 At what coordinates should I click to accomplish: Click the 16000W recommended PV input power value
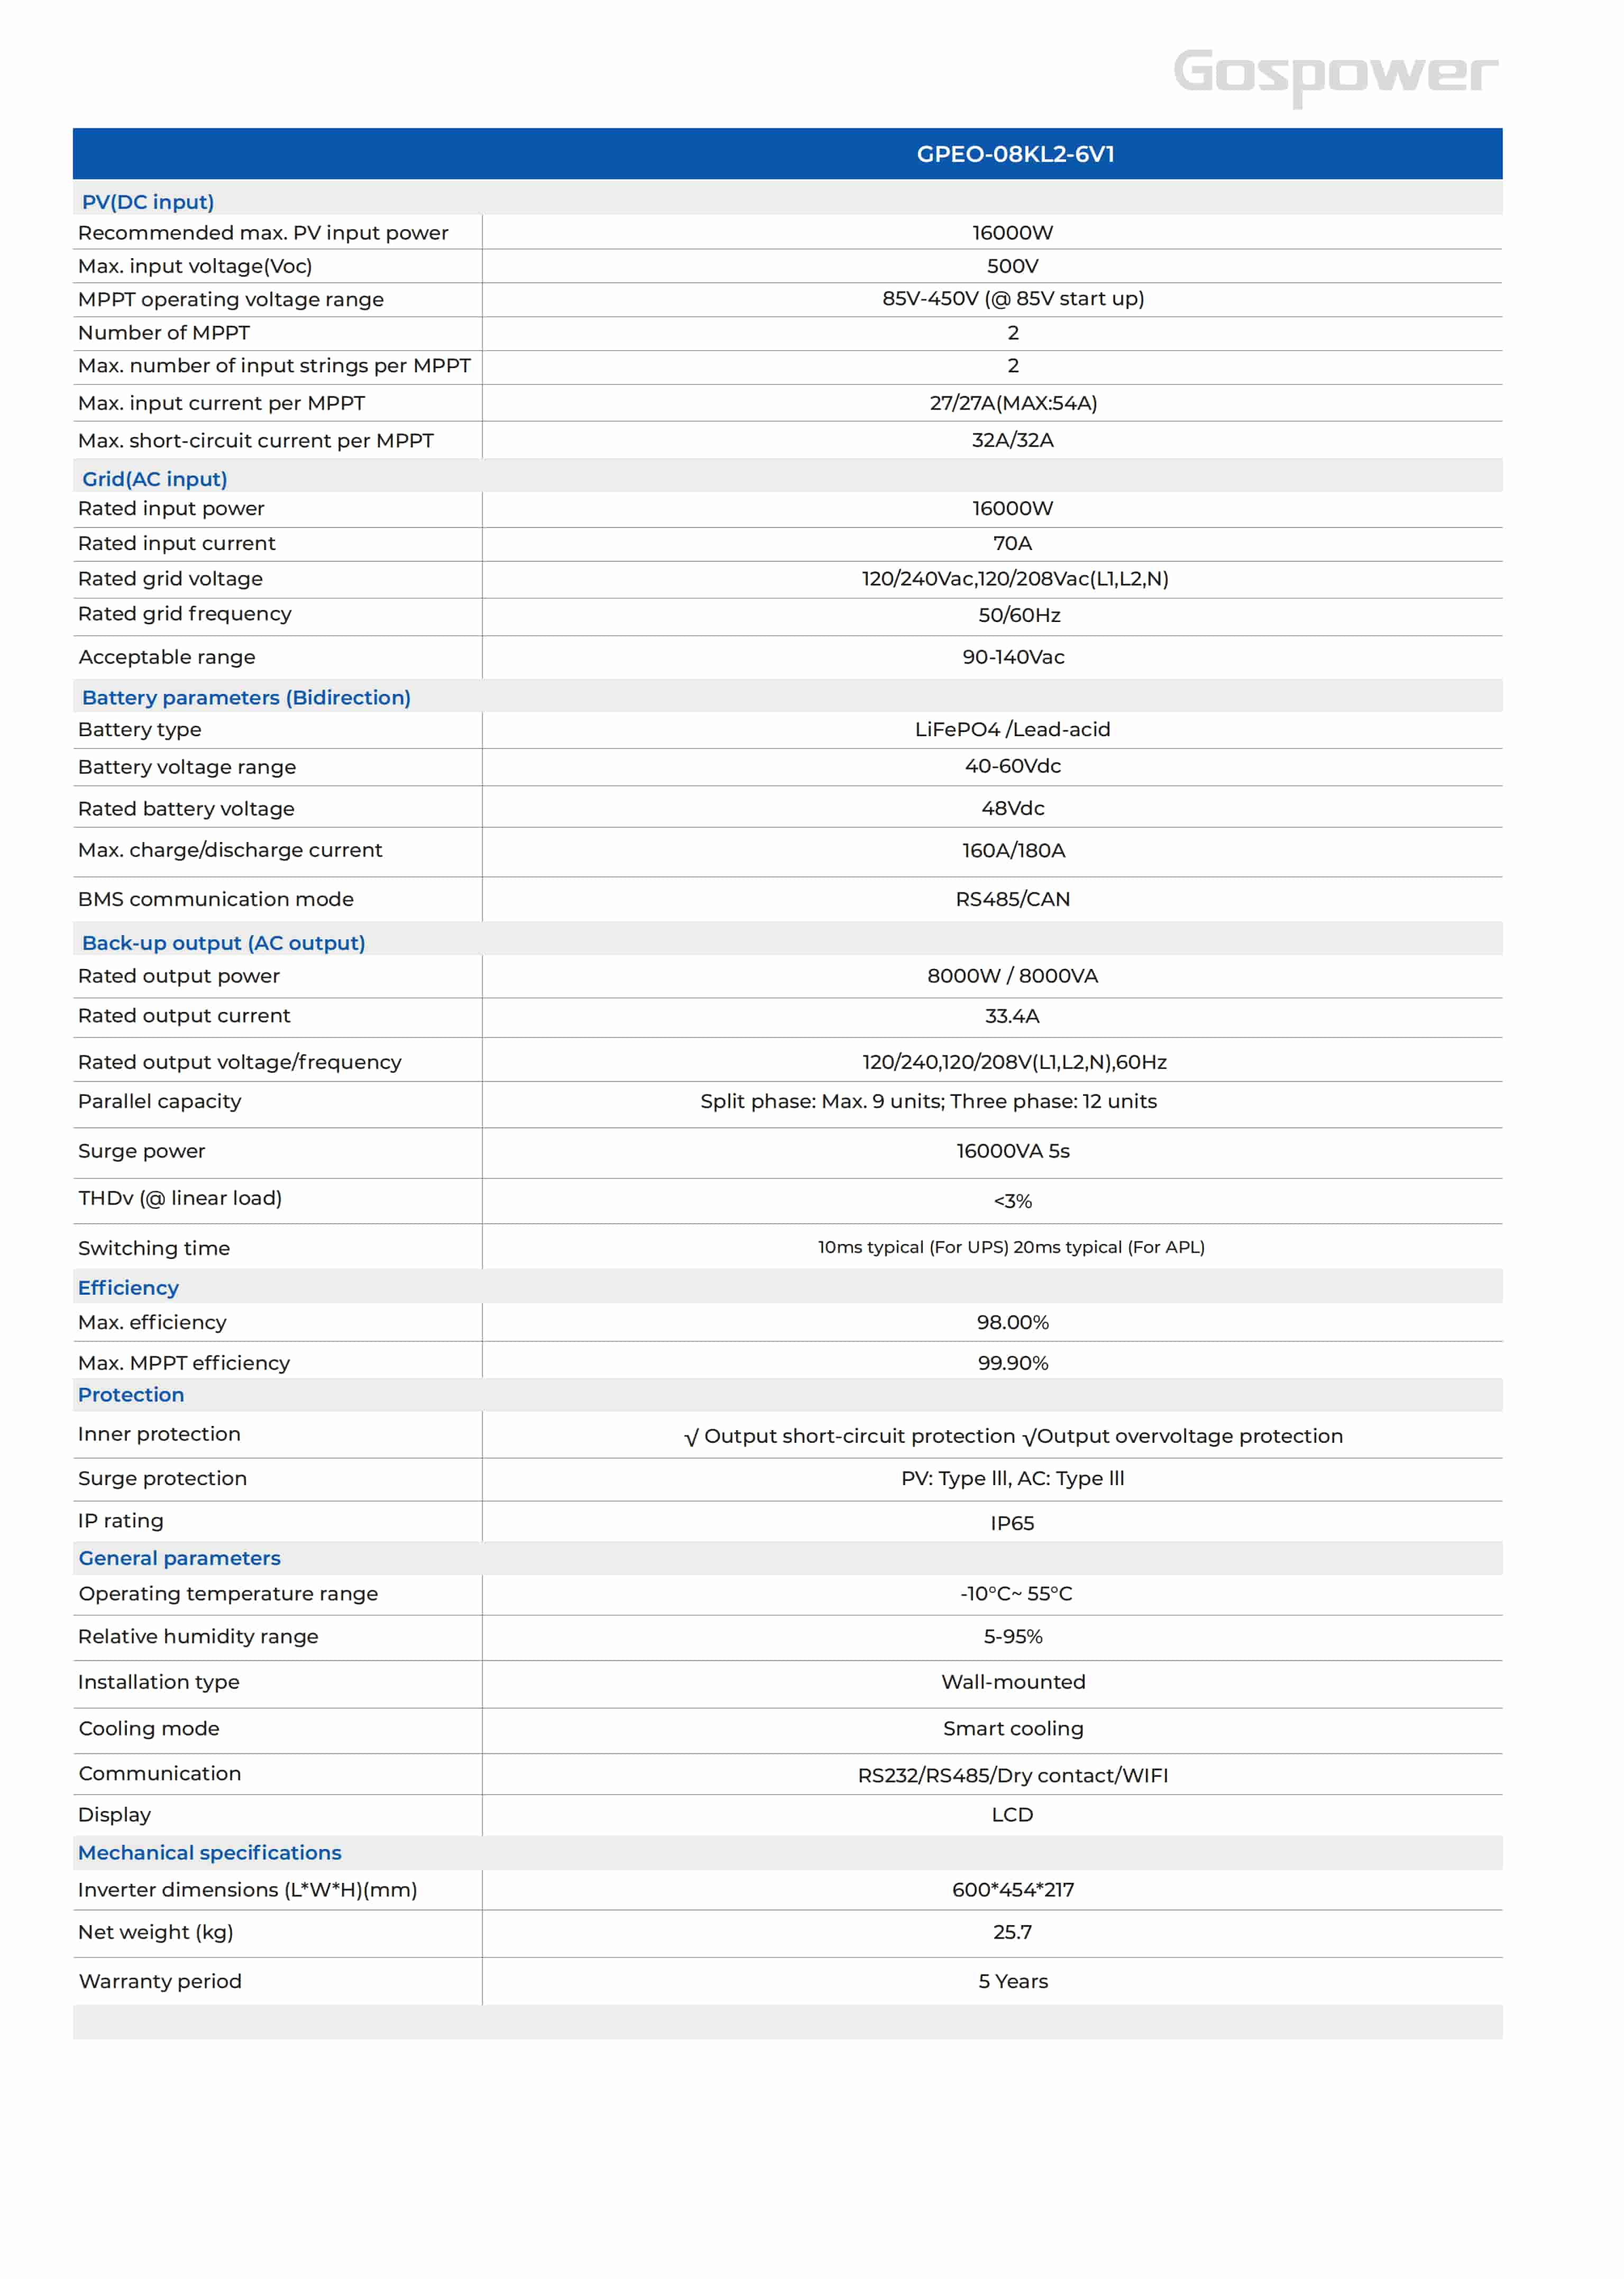tap(1013, 233)
